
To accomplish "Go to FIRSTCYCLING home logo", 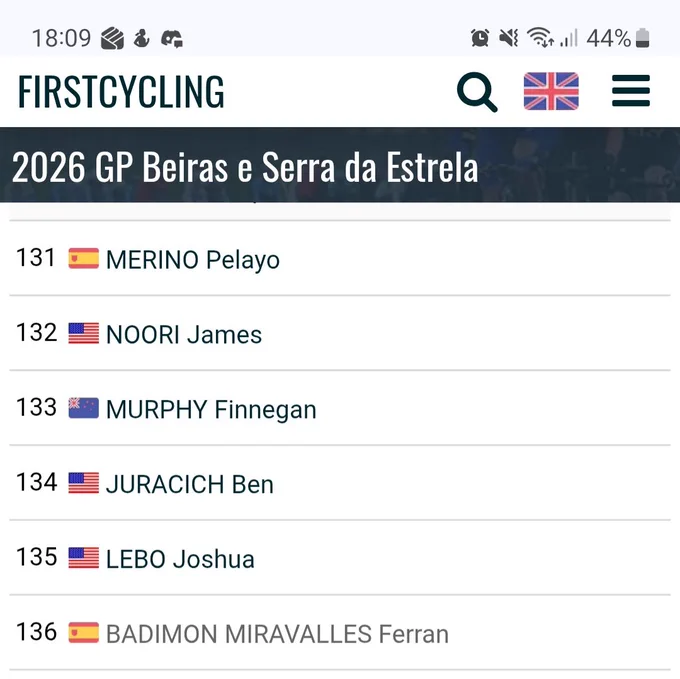I will 121,91.
